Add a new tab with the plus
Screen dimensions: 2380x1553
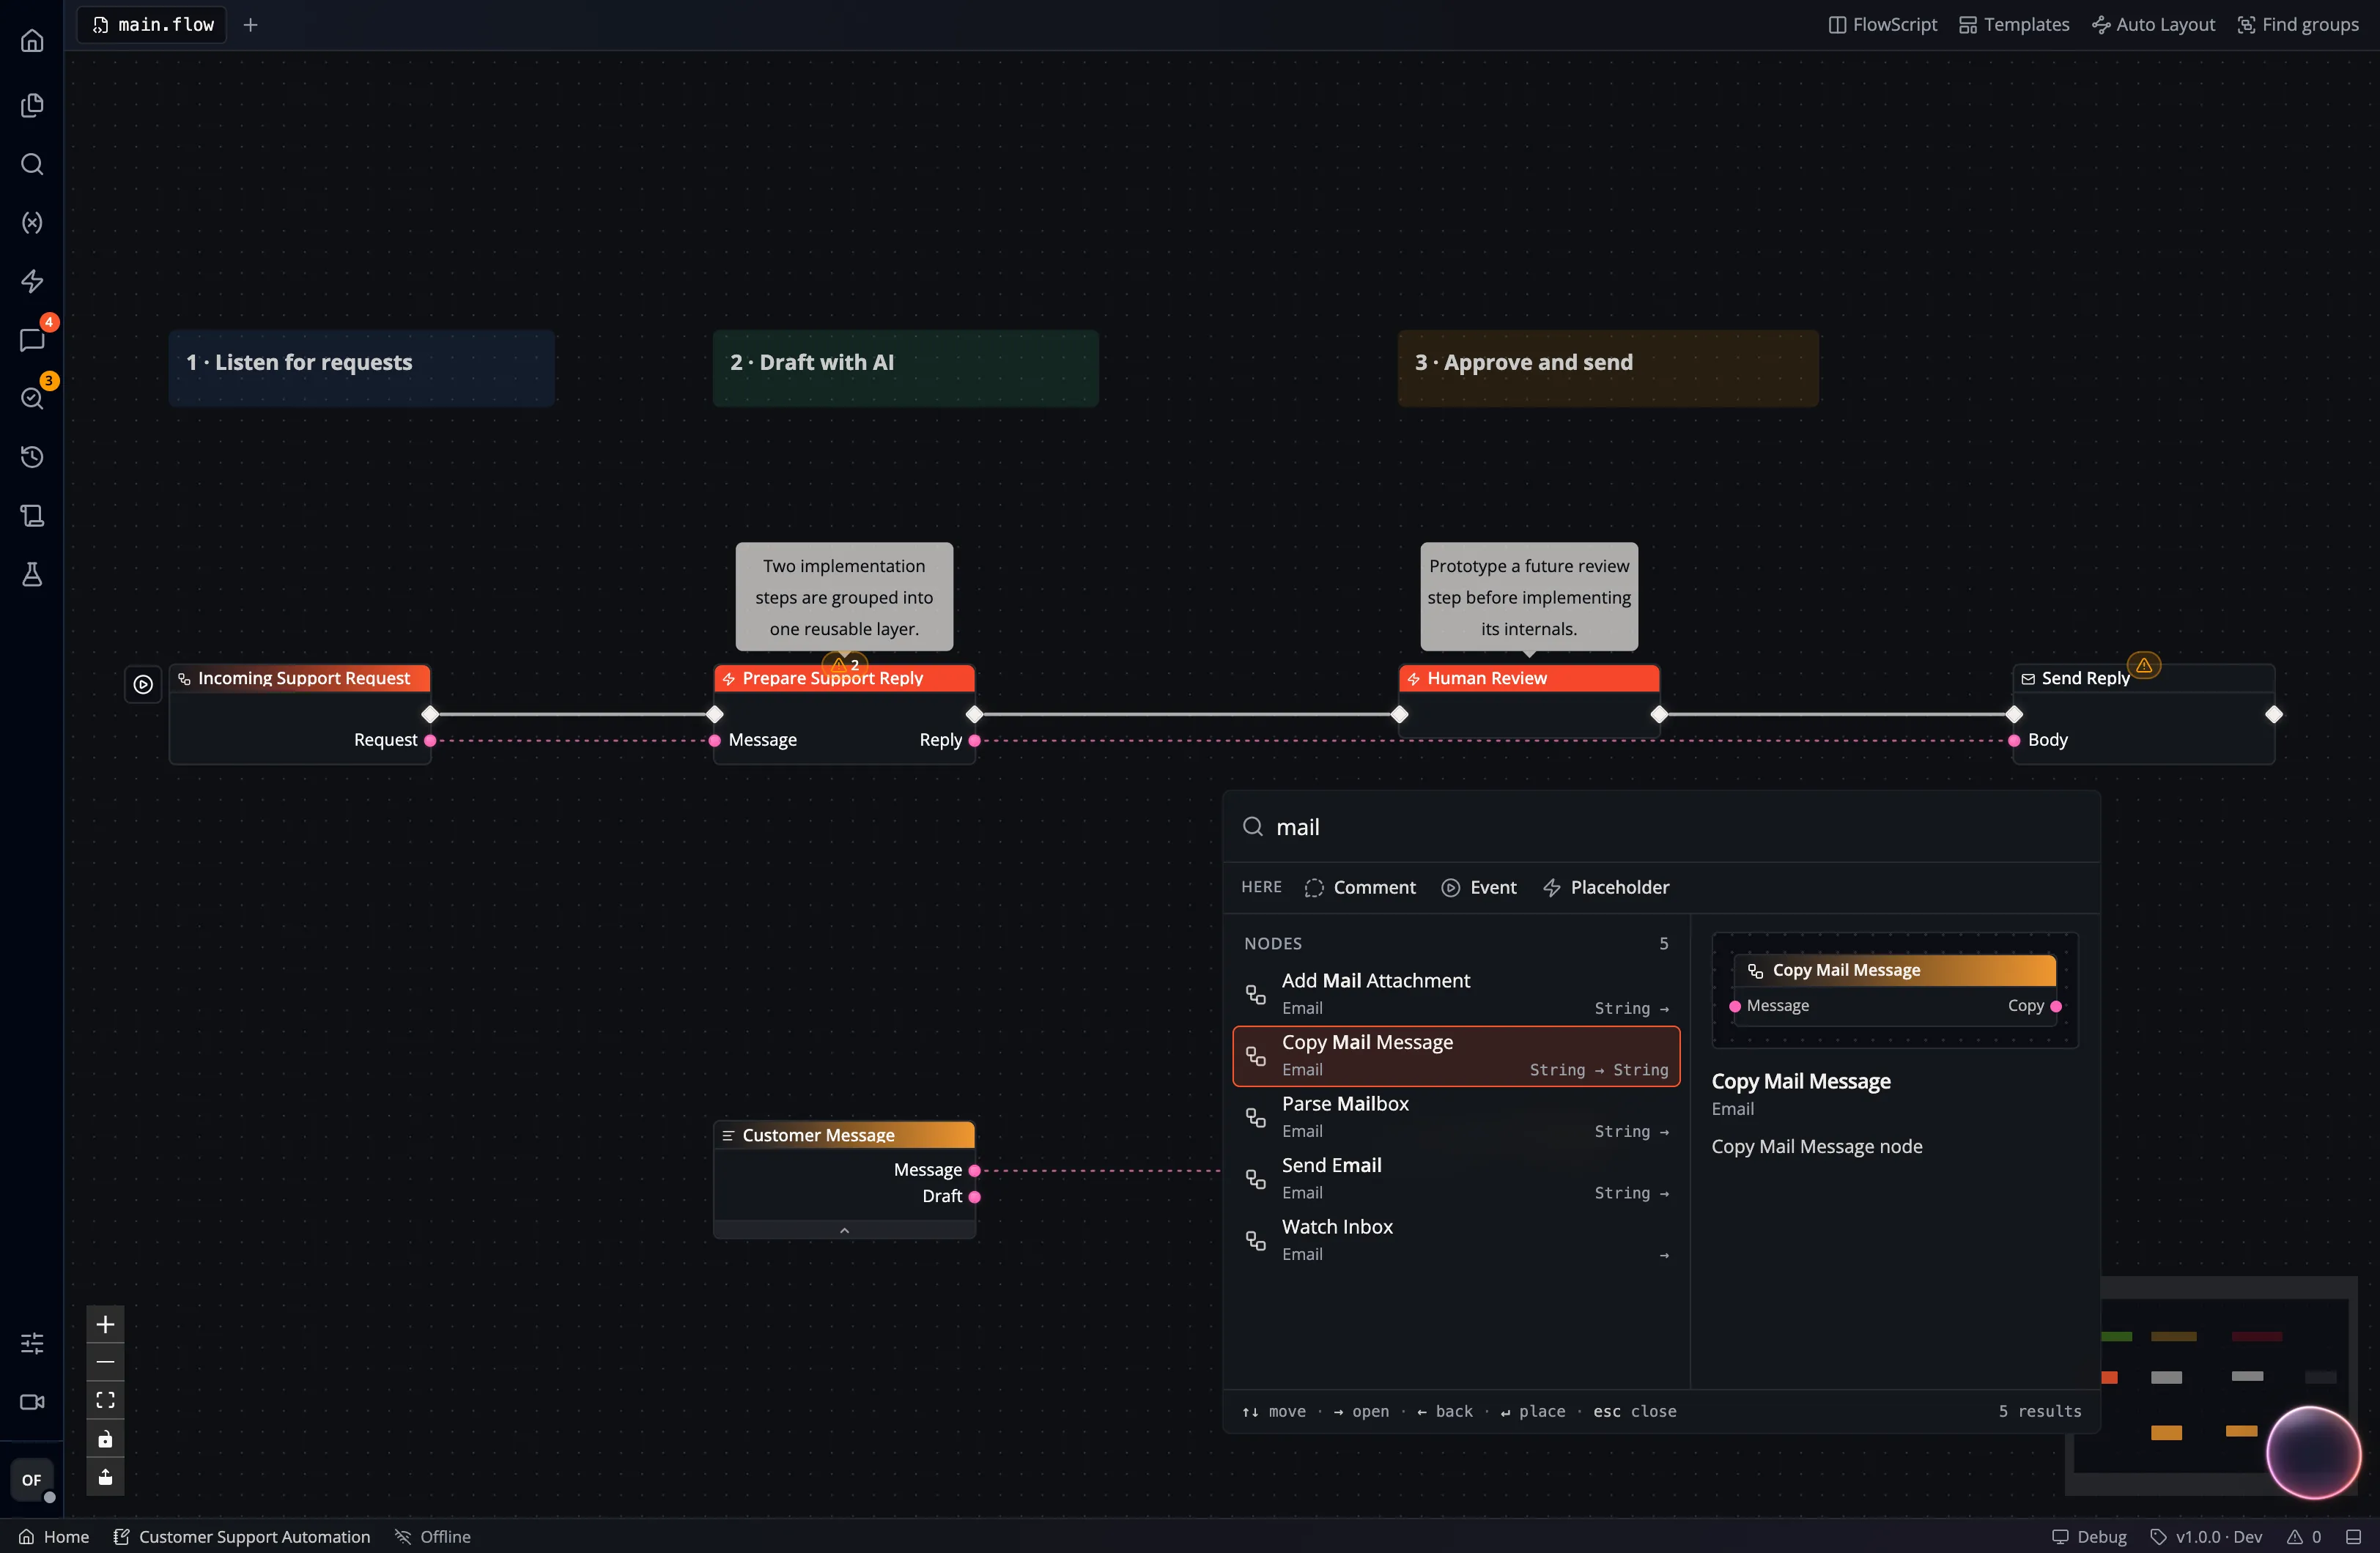[x=251, y=24]
